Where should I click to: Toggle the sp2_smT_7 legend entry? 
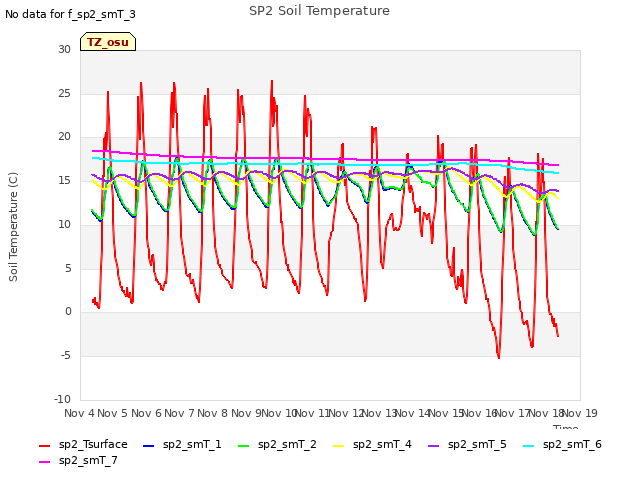78,460
